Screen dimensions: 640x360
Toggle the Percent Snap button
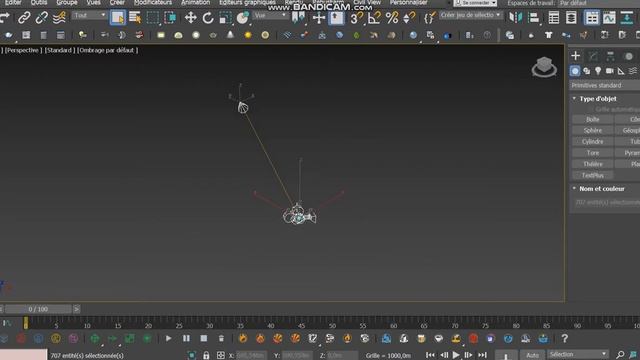(x=391, y=18)
